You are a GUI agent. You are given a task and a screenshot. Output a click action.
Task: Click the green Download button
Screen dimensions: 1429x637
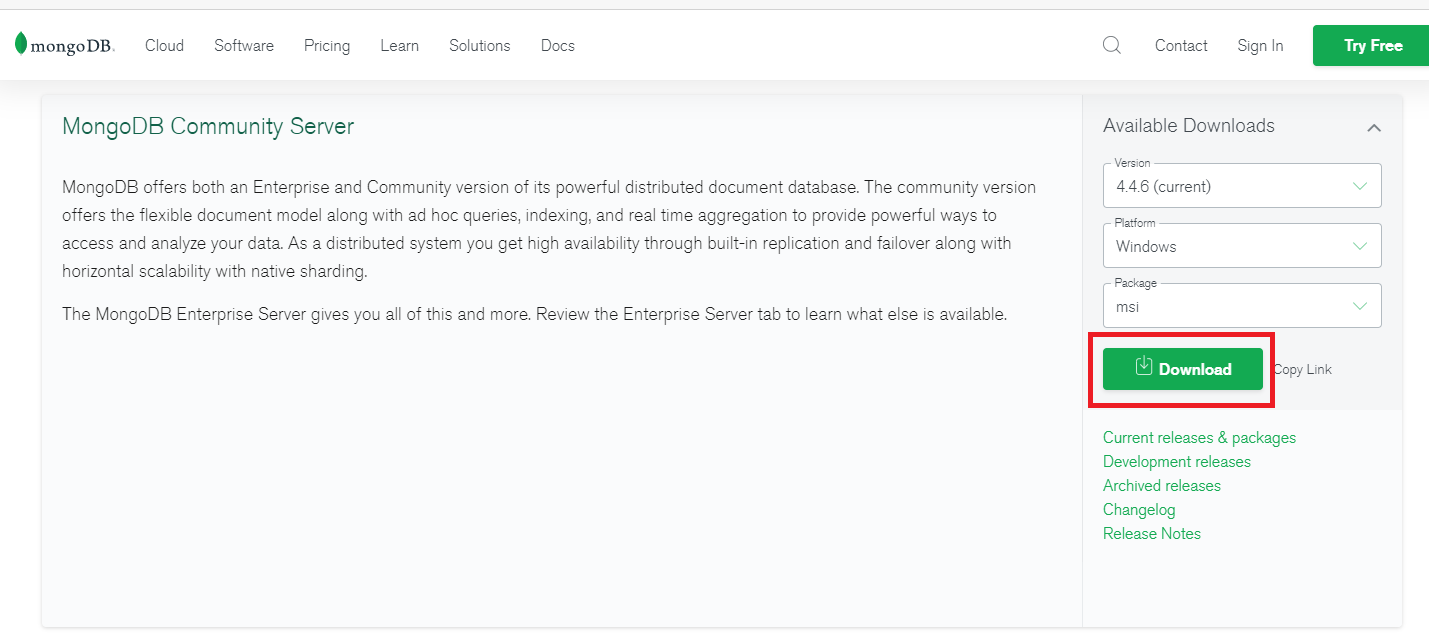point(1183,369)
